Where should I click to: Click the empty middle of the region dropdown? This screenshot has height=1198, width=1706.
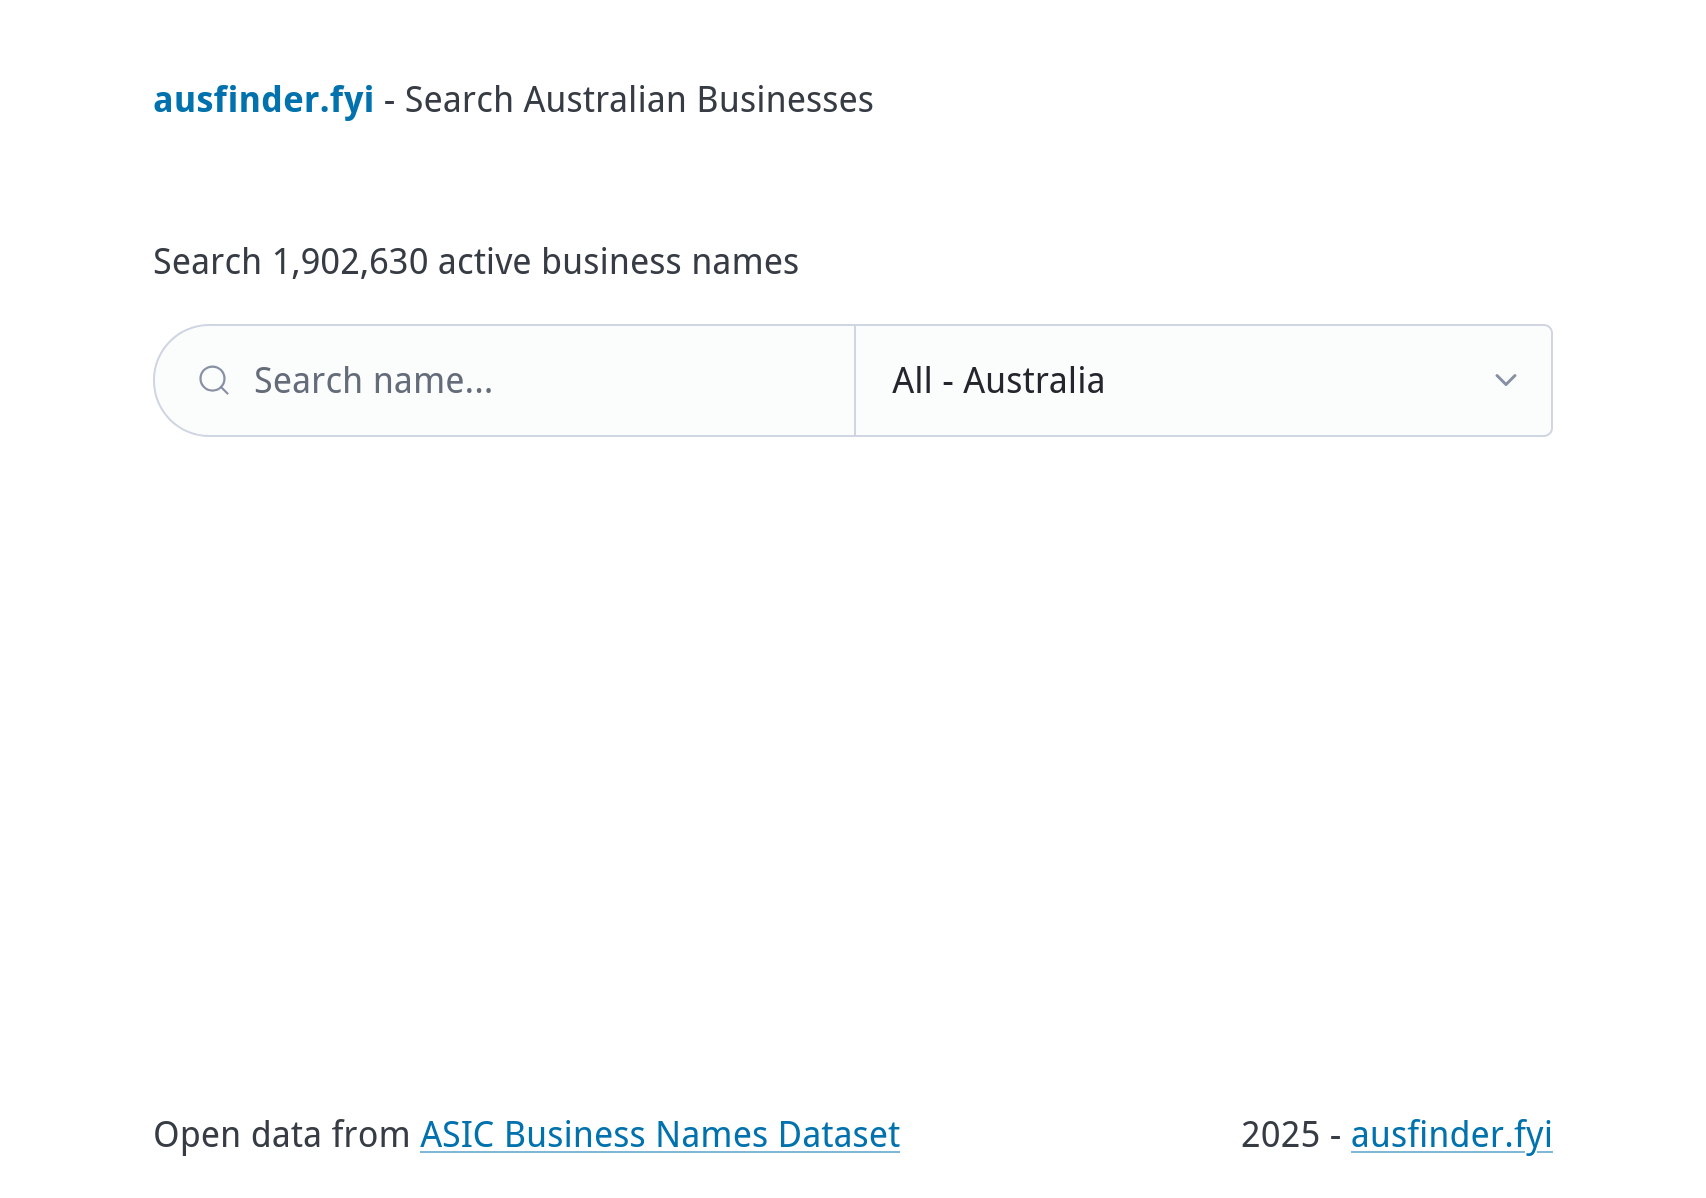(x=1300, y=380)
